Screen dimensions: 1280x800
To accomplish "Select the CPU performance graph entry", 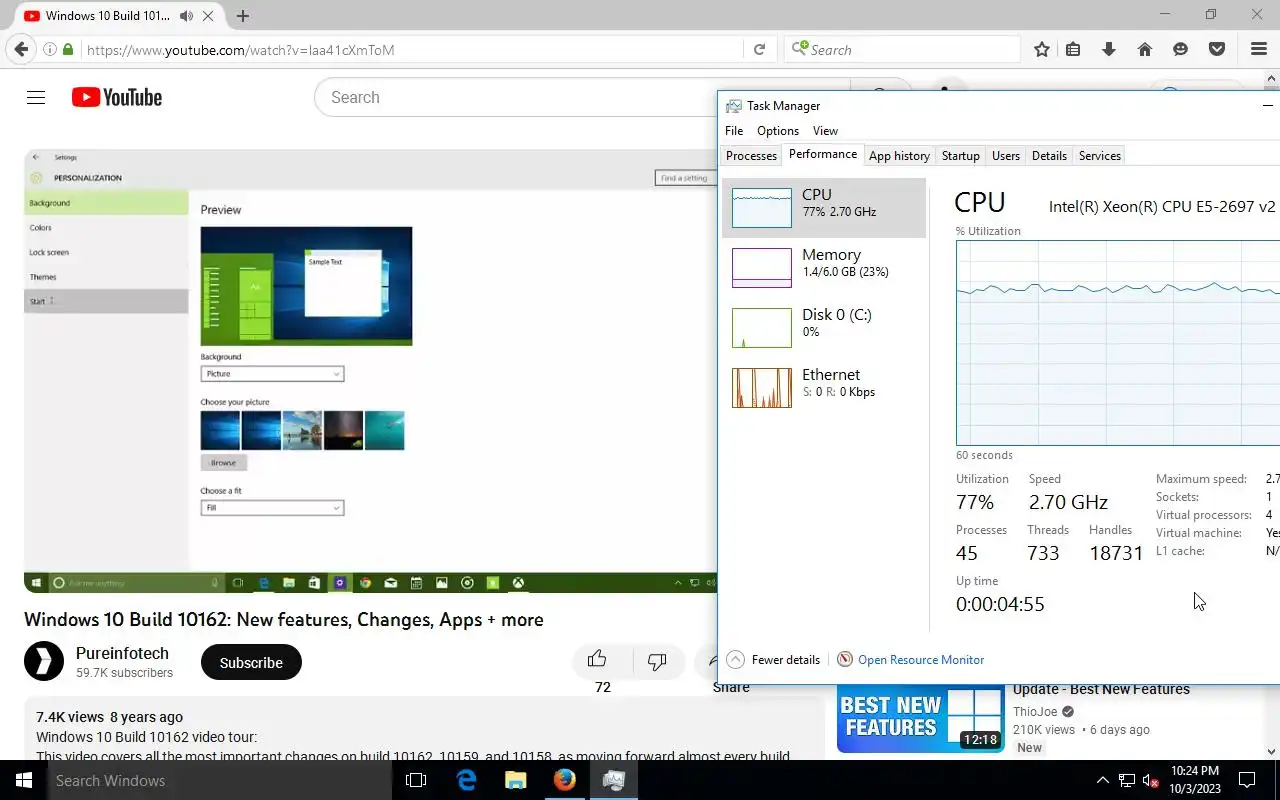I will pos(824,207).
